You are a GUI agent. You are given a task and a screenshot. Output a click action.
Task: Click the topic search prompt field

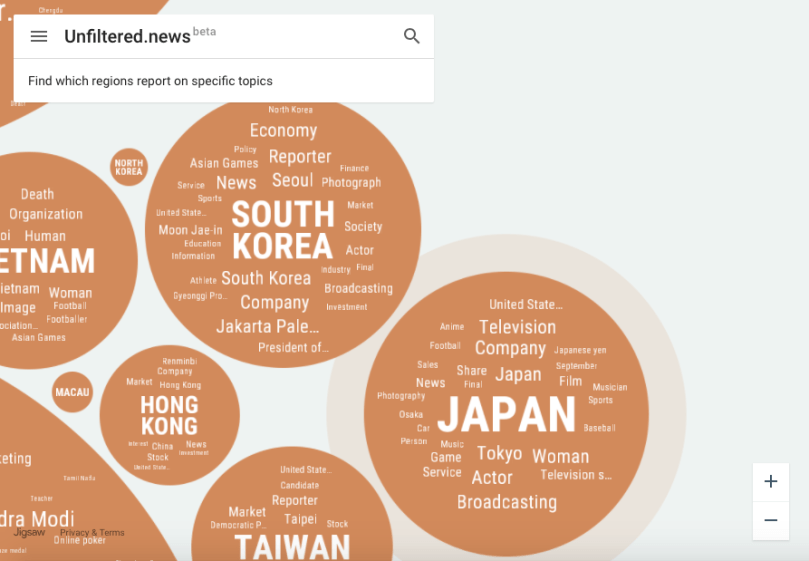point(150,81)
